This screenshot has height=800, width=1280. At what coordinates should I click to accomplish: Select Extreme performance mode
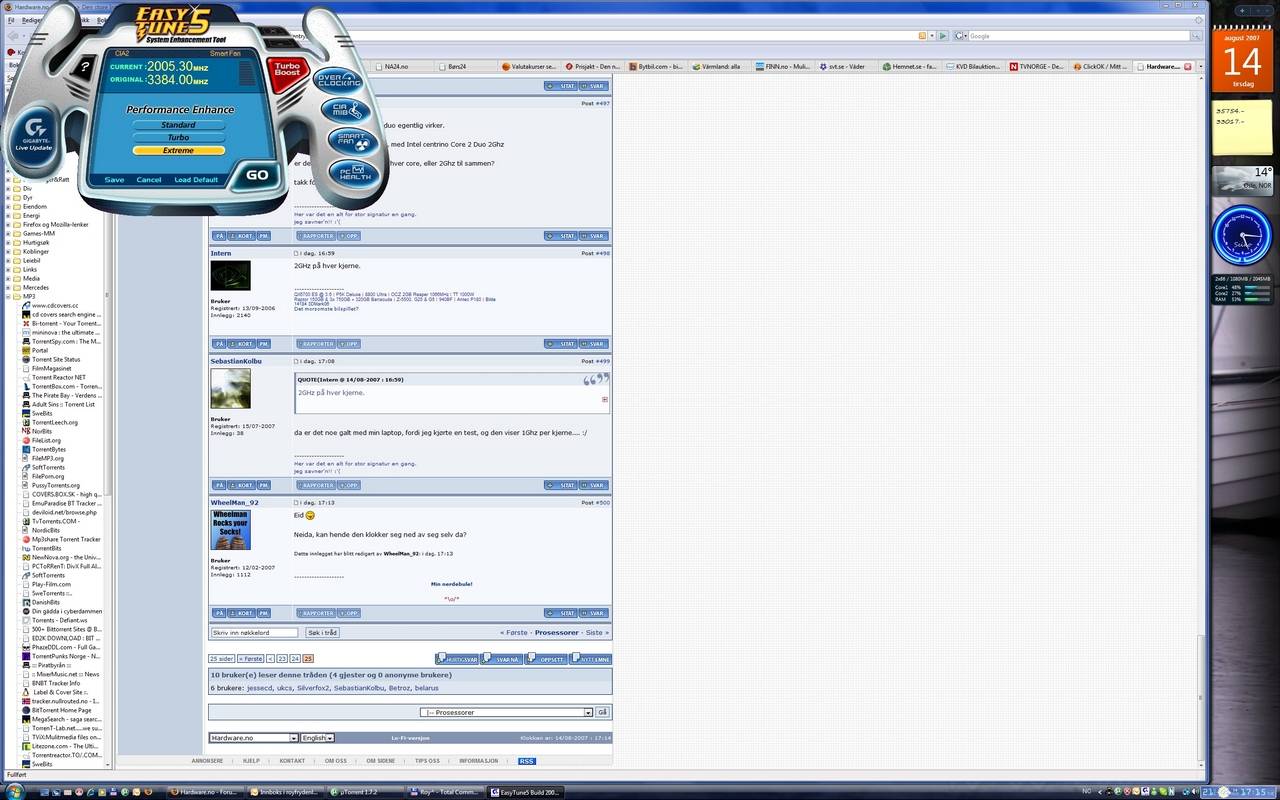(x=178, y=151)
